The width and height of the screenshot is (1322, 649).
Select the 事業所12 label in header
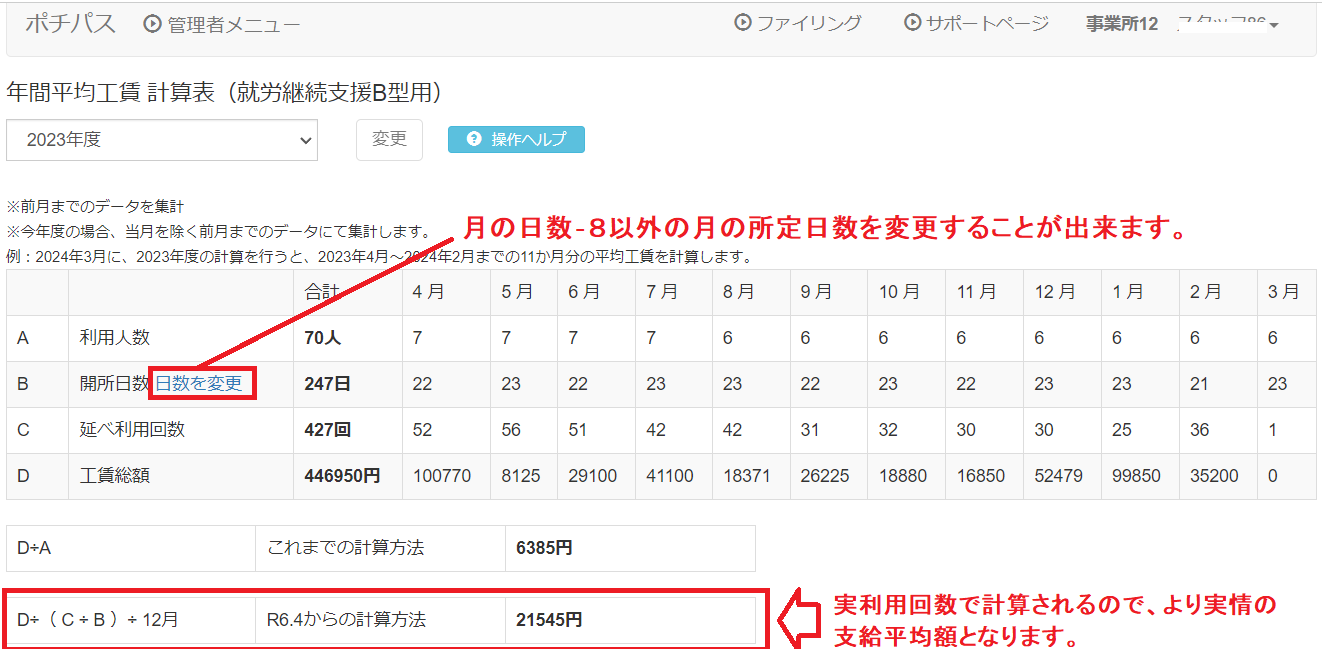click(x=1121, y=24)
